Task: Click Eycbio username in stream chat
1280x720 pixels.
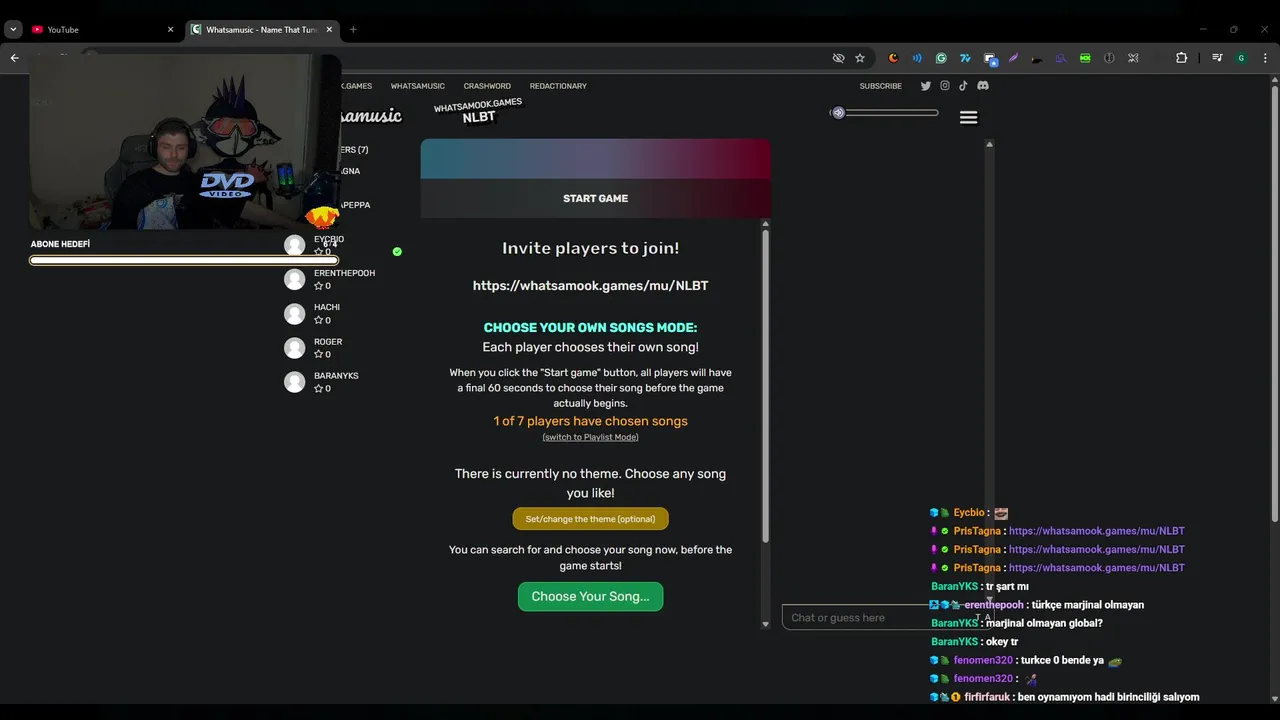Action: (969, 513)
